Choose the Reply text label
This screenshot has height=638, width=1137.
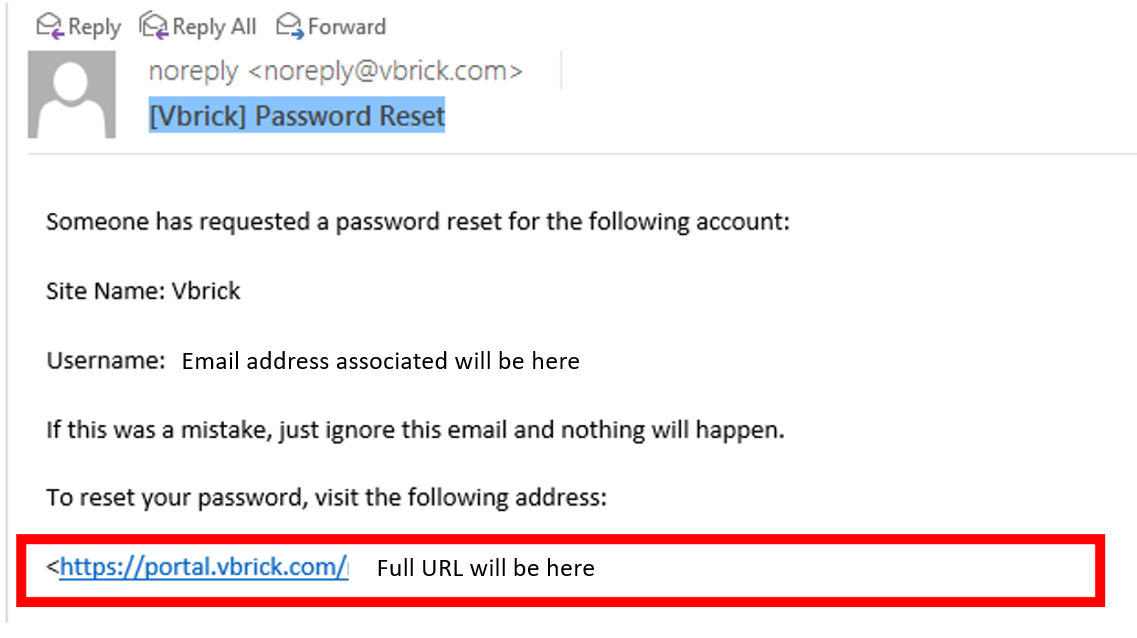[x=94, y=28]
